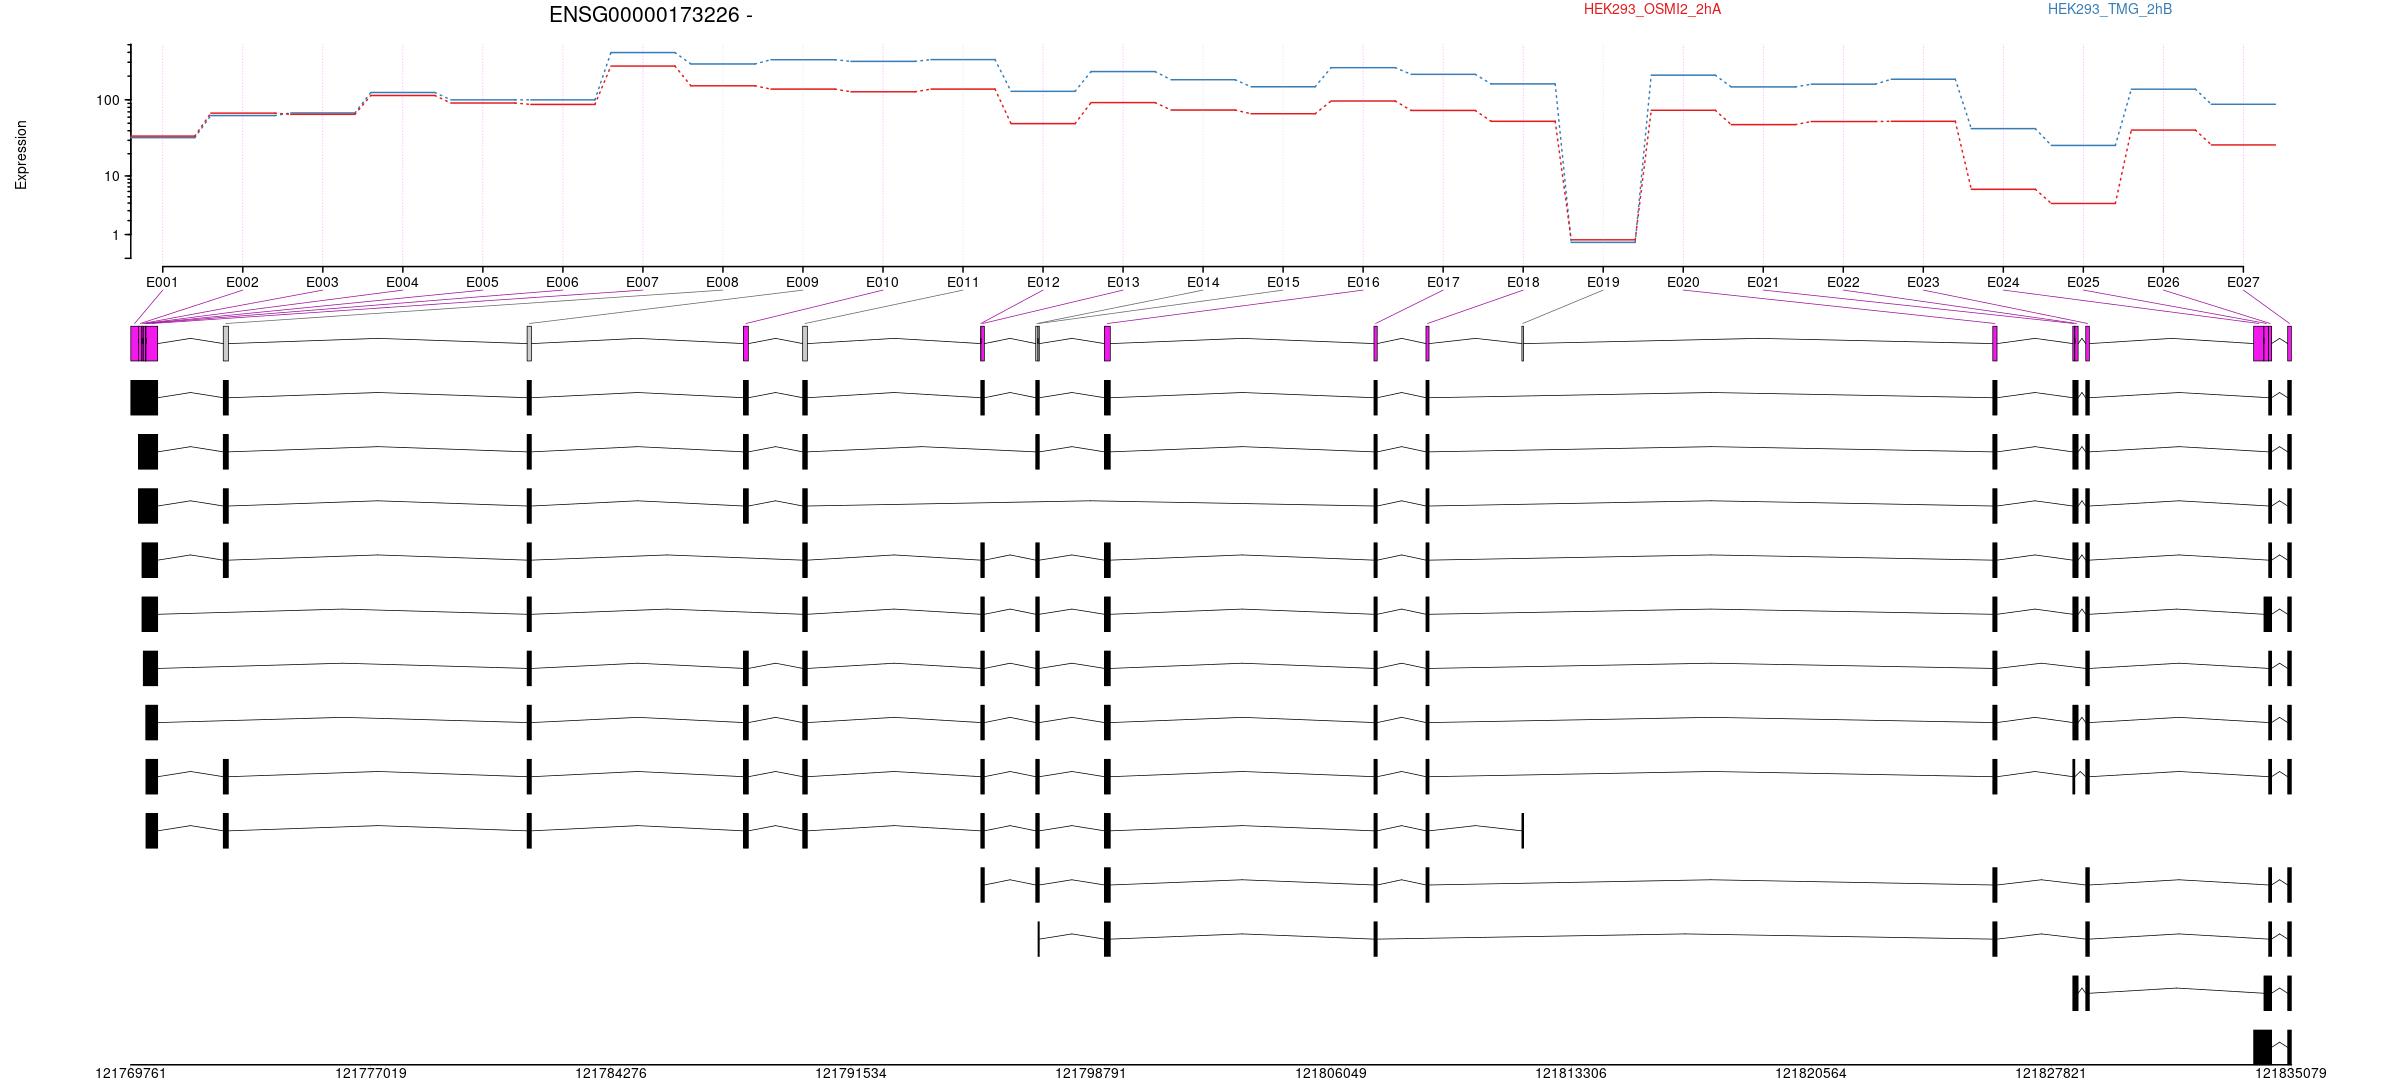Click exon label E019
Image resolution: width=2400 pixels, height=1090 pixels.
[1603, 282]
